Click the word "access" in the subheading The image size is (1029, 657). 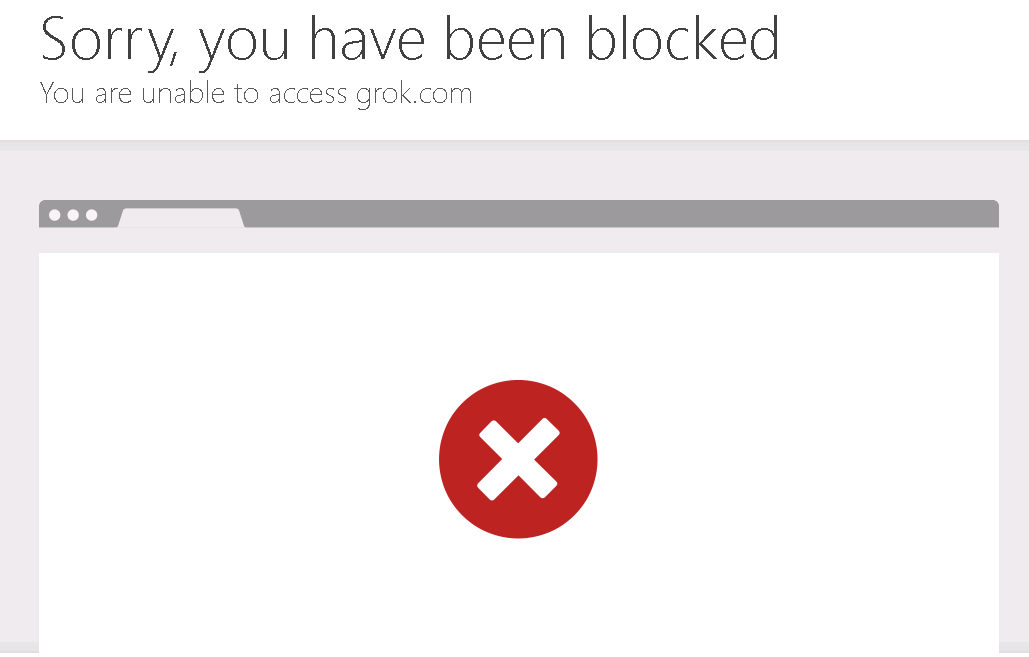click(308, 95)
